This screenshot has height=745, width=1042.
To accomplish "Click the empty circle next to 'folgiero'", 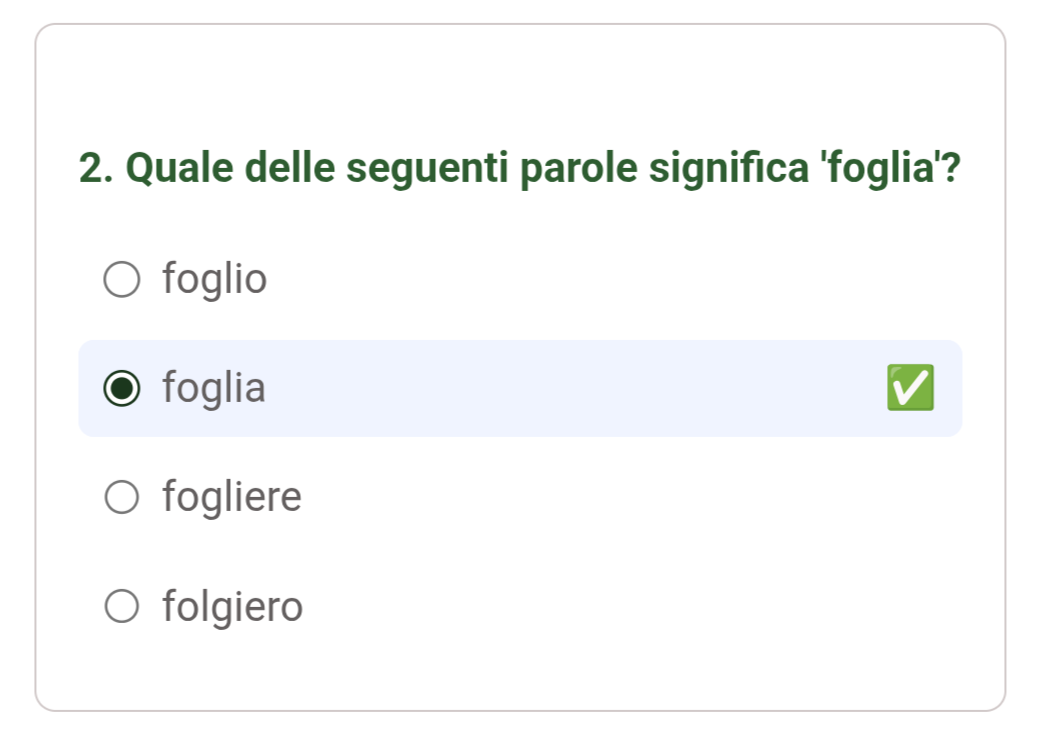I will (x=122, y=606).
